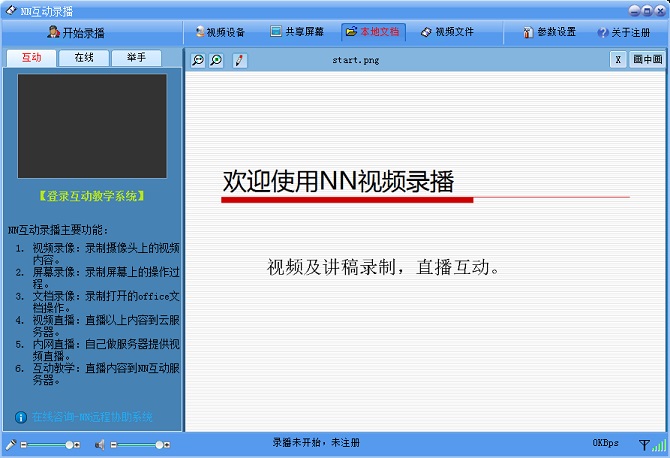Click the 录播未开始，未注册 status text
Screen dimensions: 670x458
[316, 443]
